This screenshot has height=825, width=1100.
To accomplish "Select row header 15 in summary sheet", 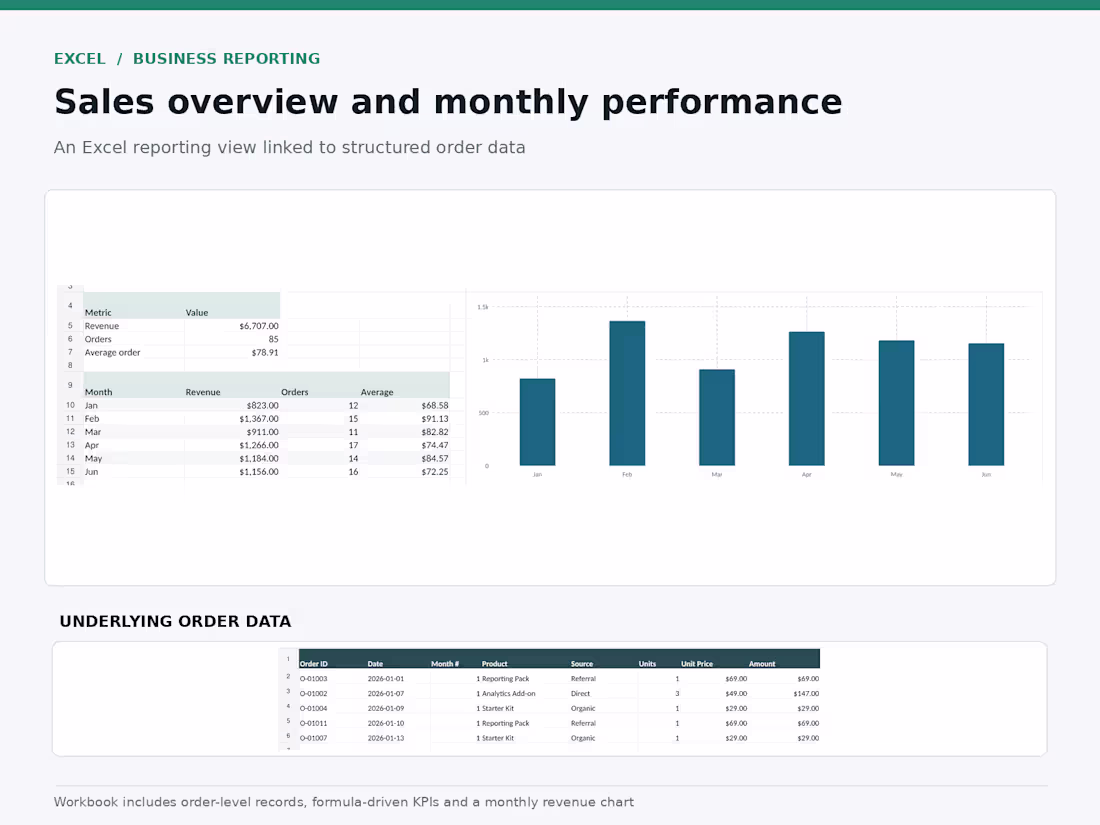I will pyautogui.click(x=70, y=472).
